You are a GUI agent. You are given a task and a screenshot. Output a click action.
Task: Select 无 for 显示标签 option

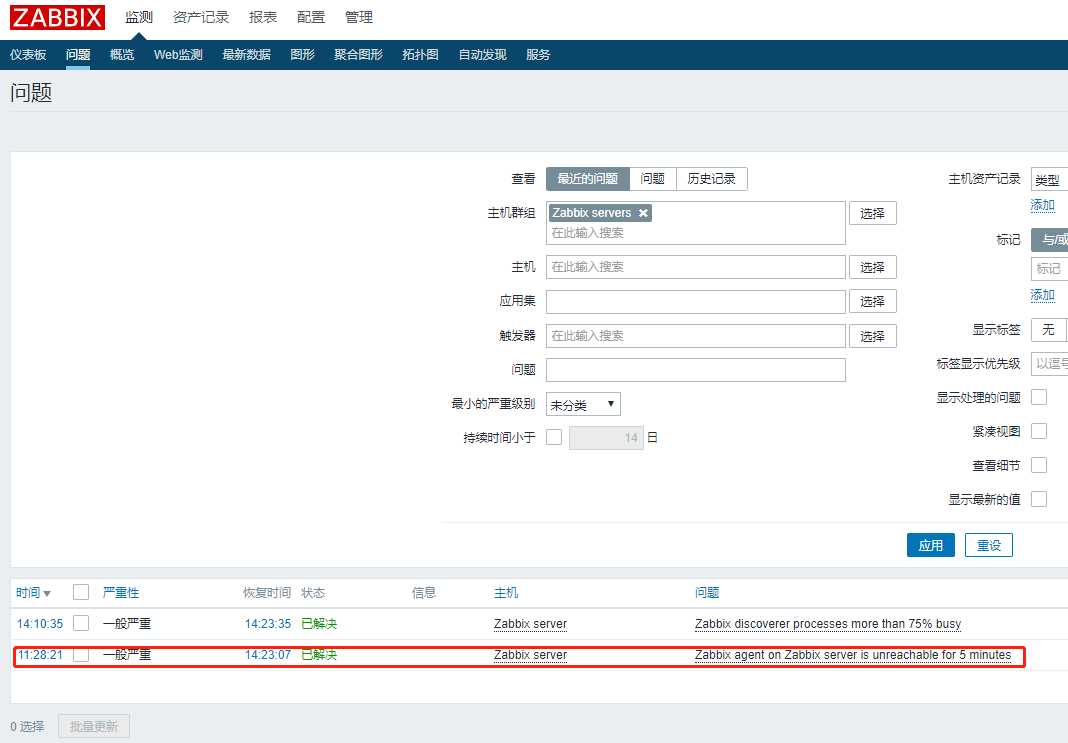(1048, 330)
